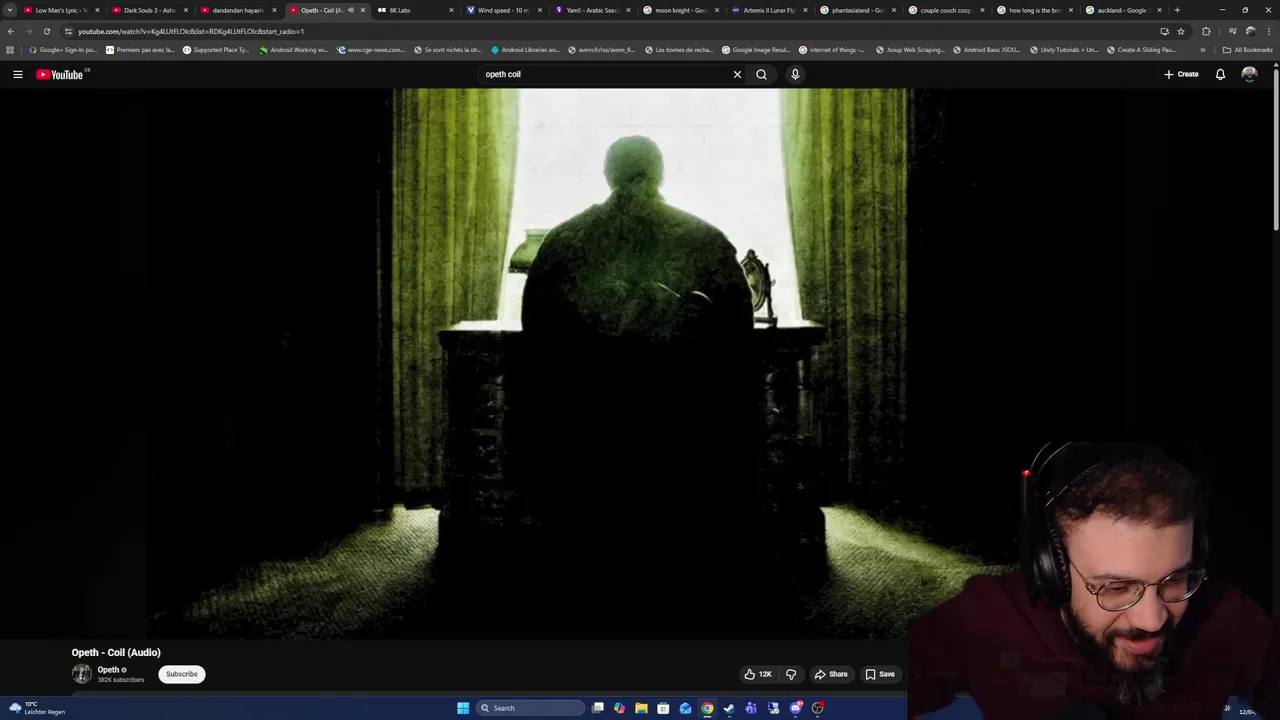Click the browser address bar URL

(190, 31)
